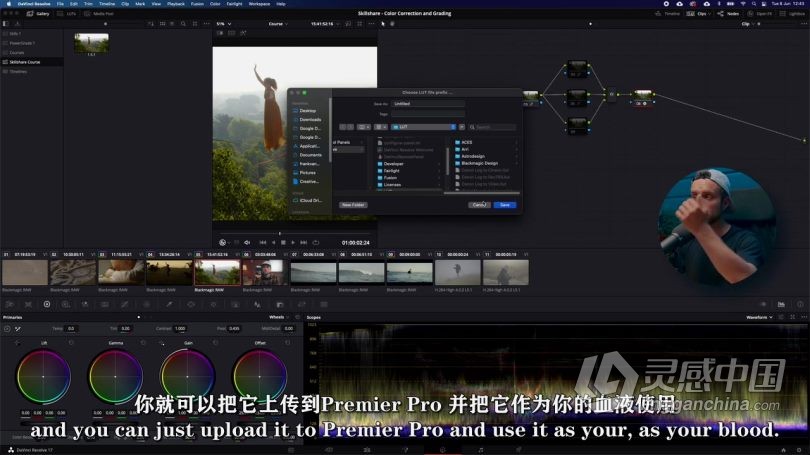Viewport: 810px width, 455px height.
Task: Expand the save dialog options chevron button
Action: point(461,127)
